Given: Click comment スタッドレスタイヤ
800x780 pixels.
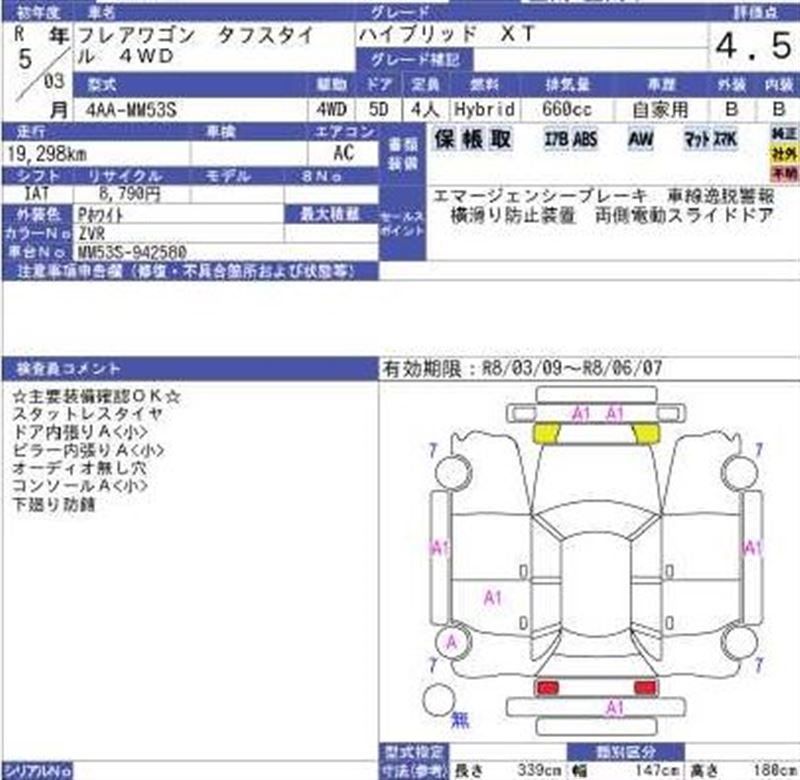Looking at the screenshot, I should pyautogui.click(x=87, y=414).
